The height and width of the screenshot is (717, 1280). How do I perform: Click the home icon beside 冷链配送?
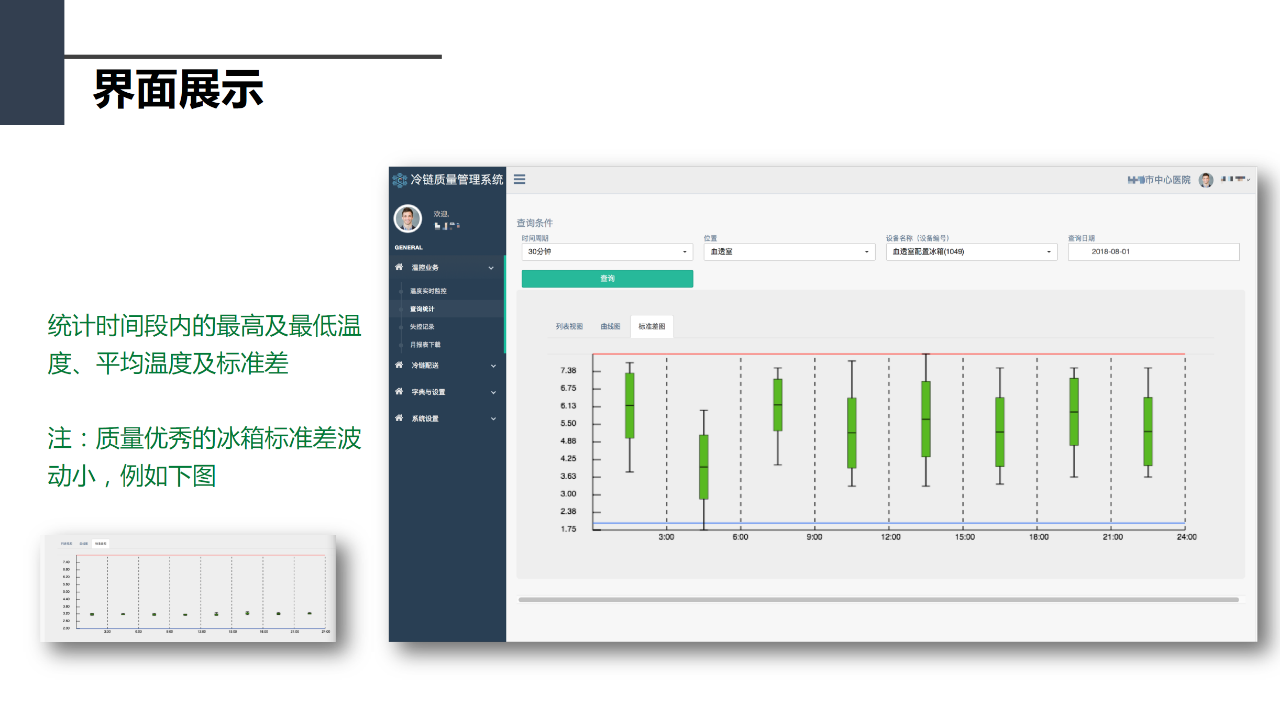pyautogui.click(x=399, y=365)
